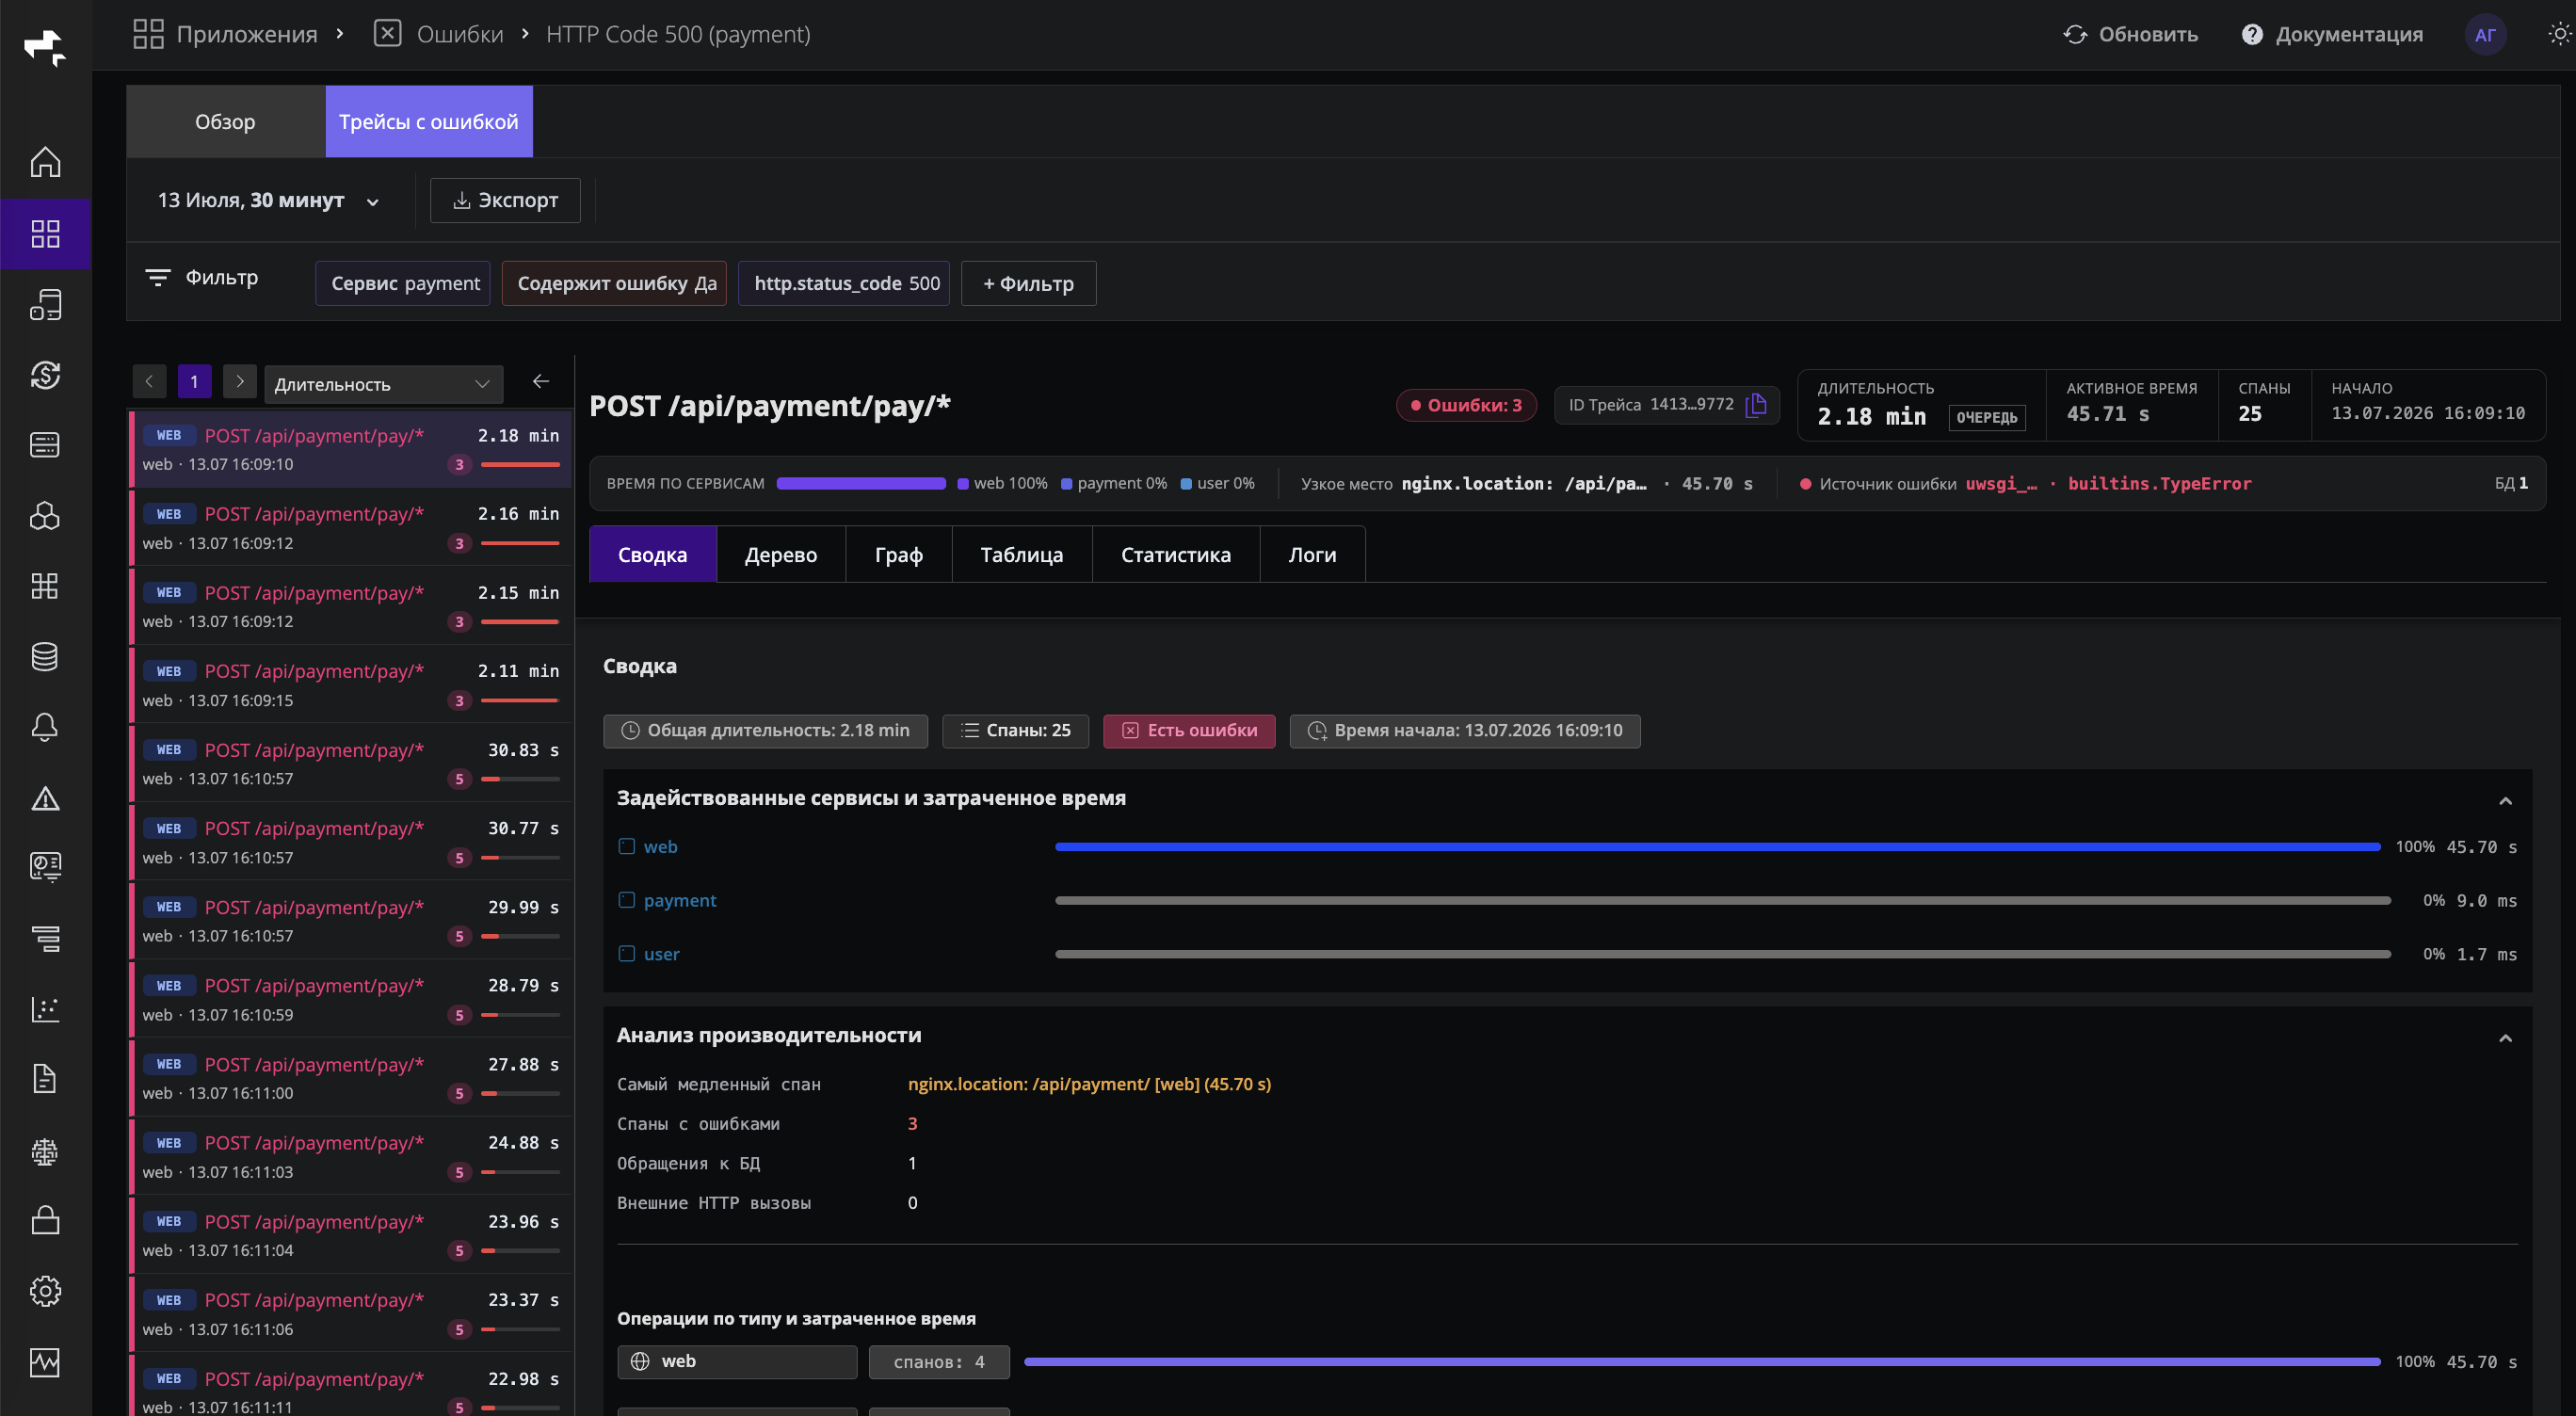Open the settings gear icon in sidebar
2576x1416 pixels.
tap(45, 1291)
